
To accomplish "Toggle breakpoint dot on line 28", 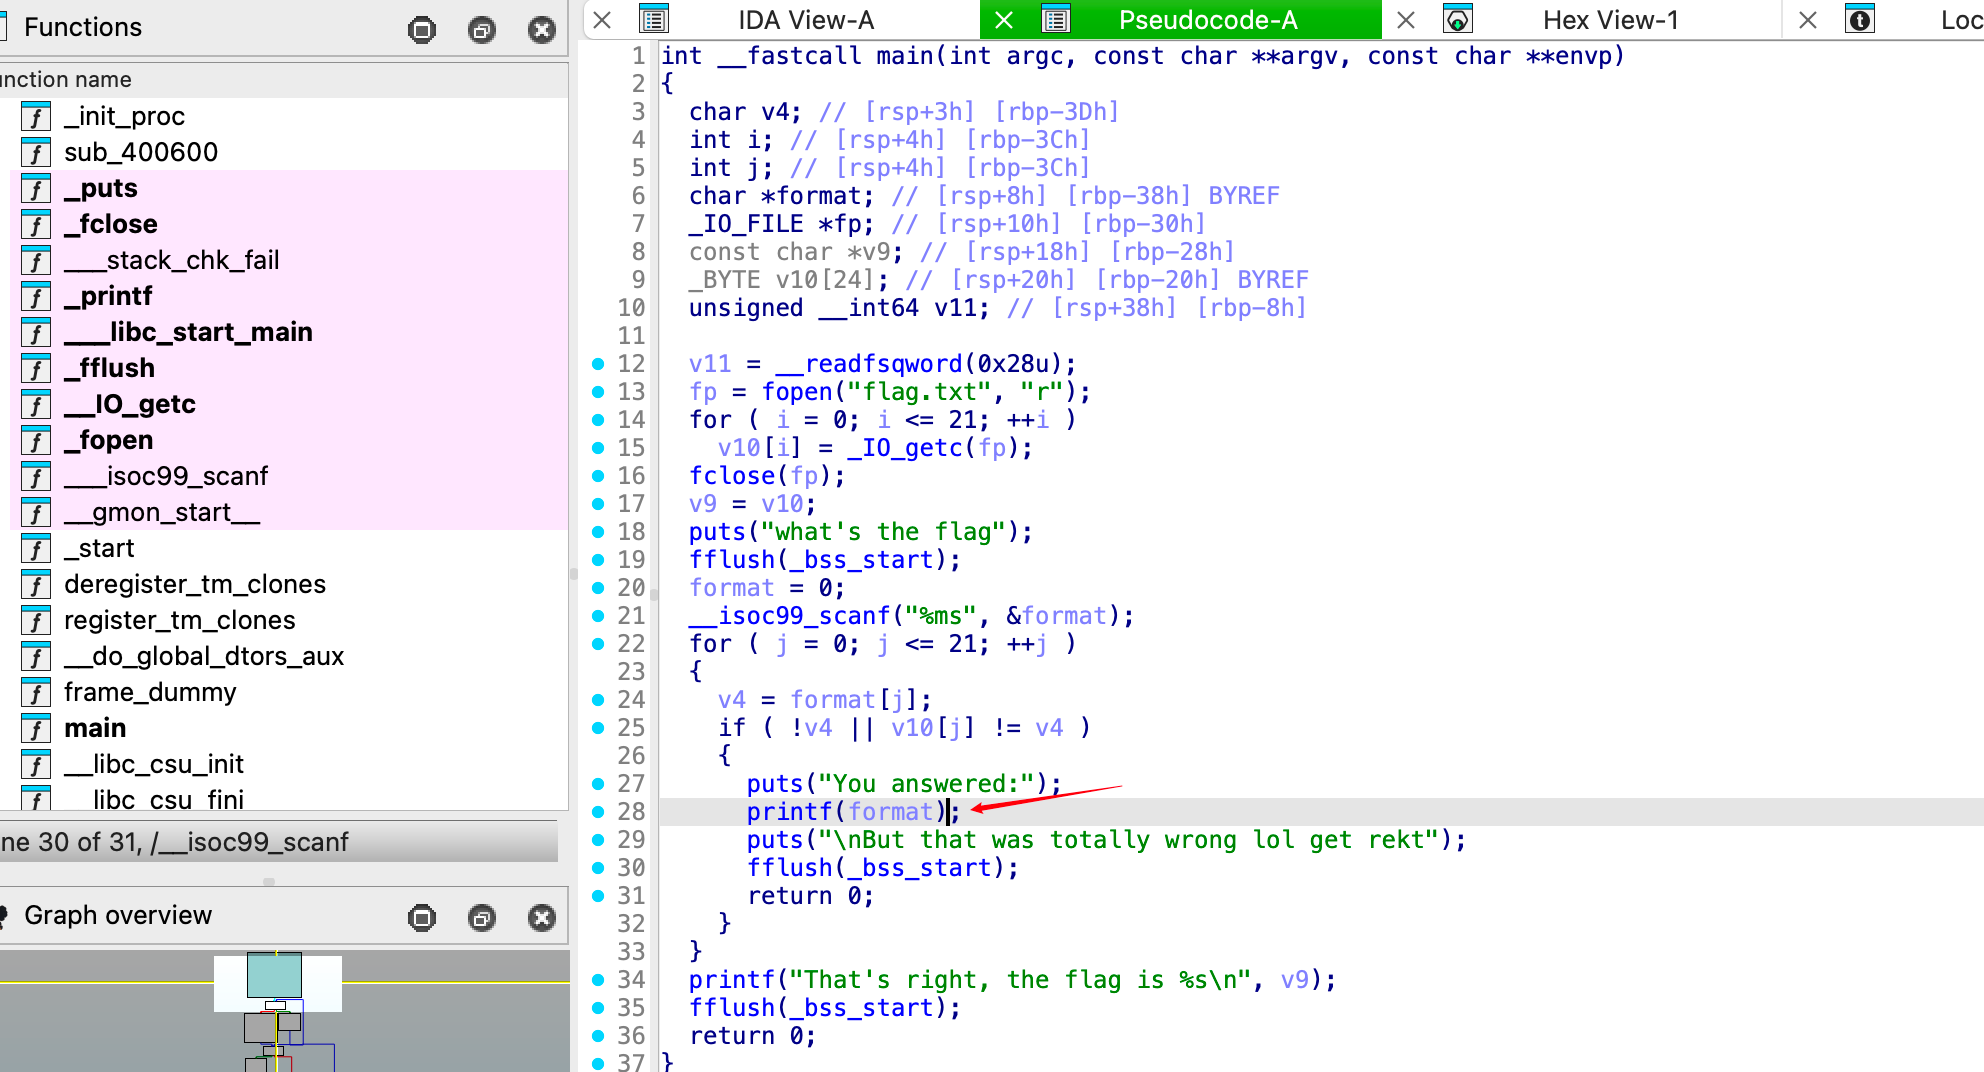I will [598, 812].
